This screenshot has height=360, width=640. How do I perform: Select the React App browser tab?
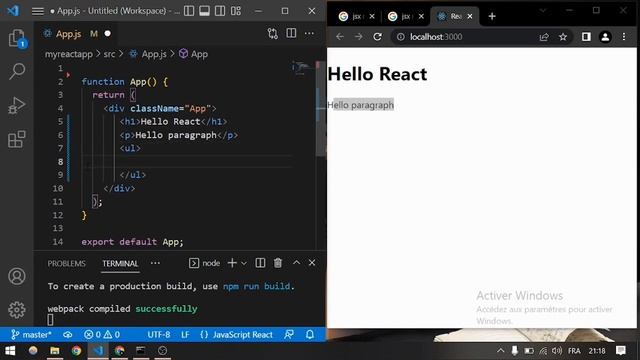click(455, 16)
